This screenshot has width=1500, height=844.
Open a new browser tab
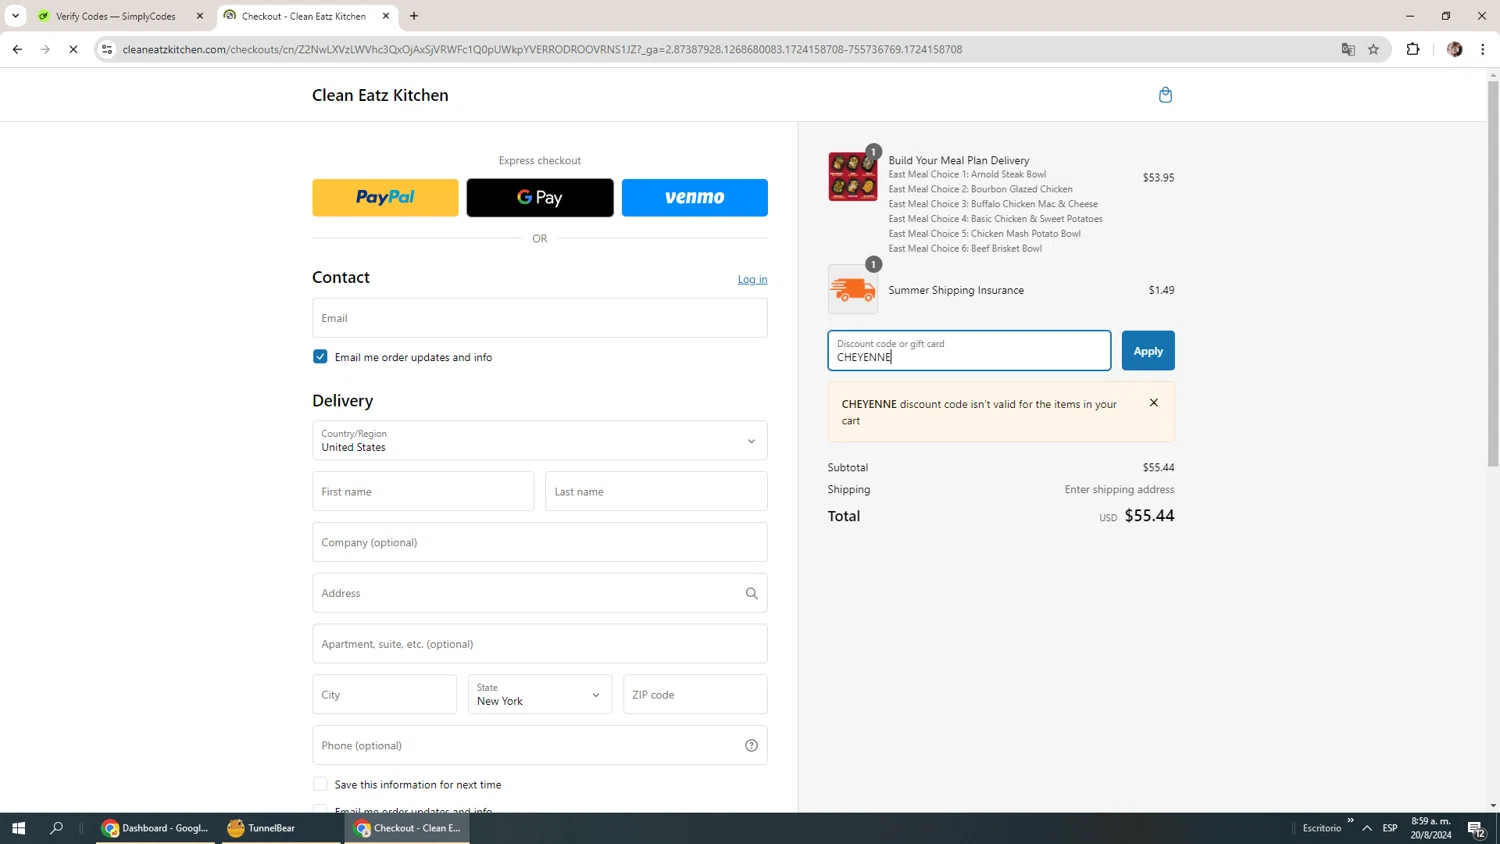tap(414, 16)
